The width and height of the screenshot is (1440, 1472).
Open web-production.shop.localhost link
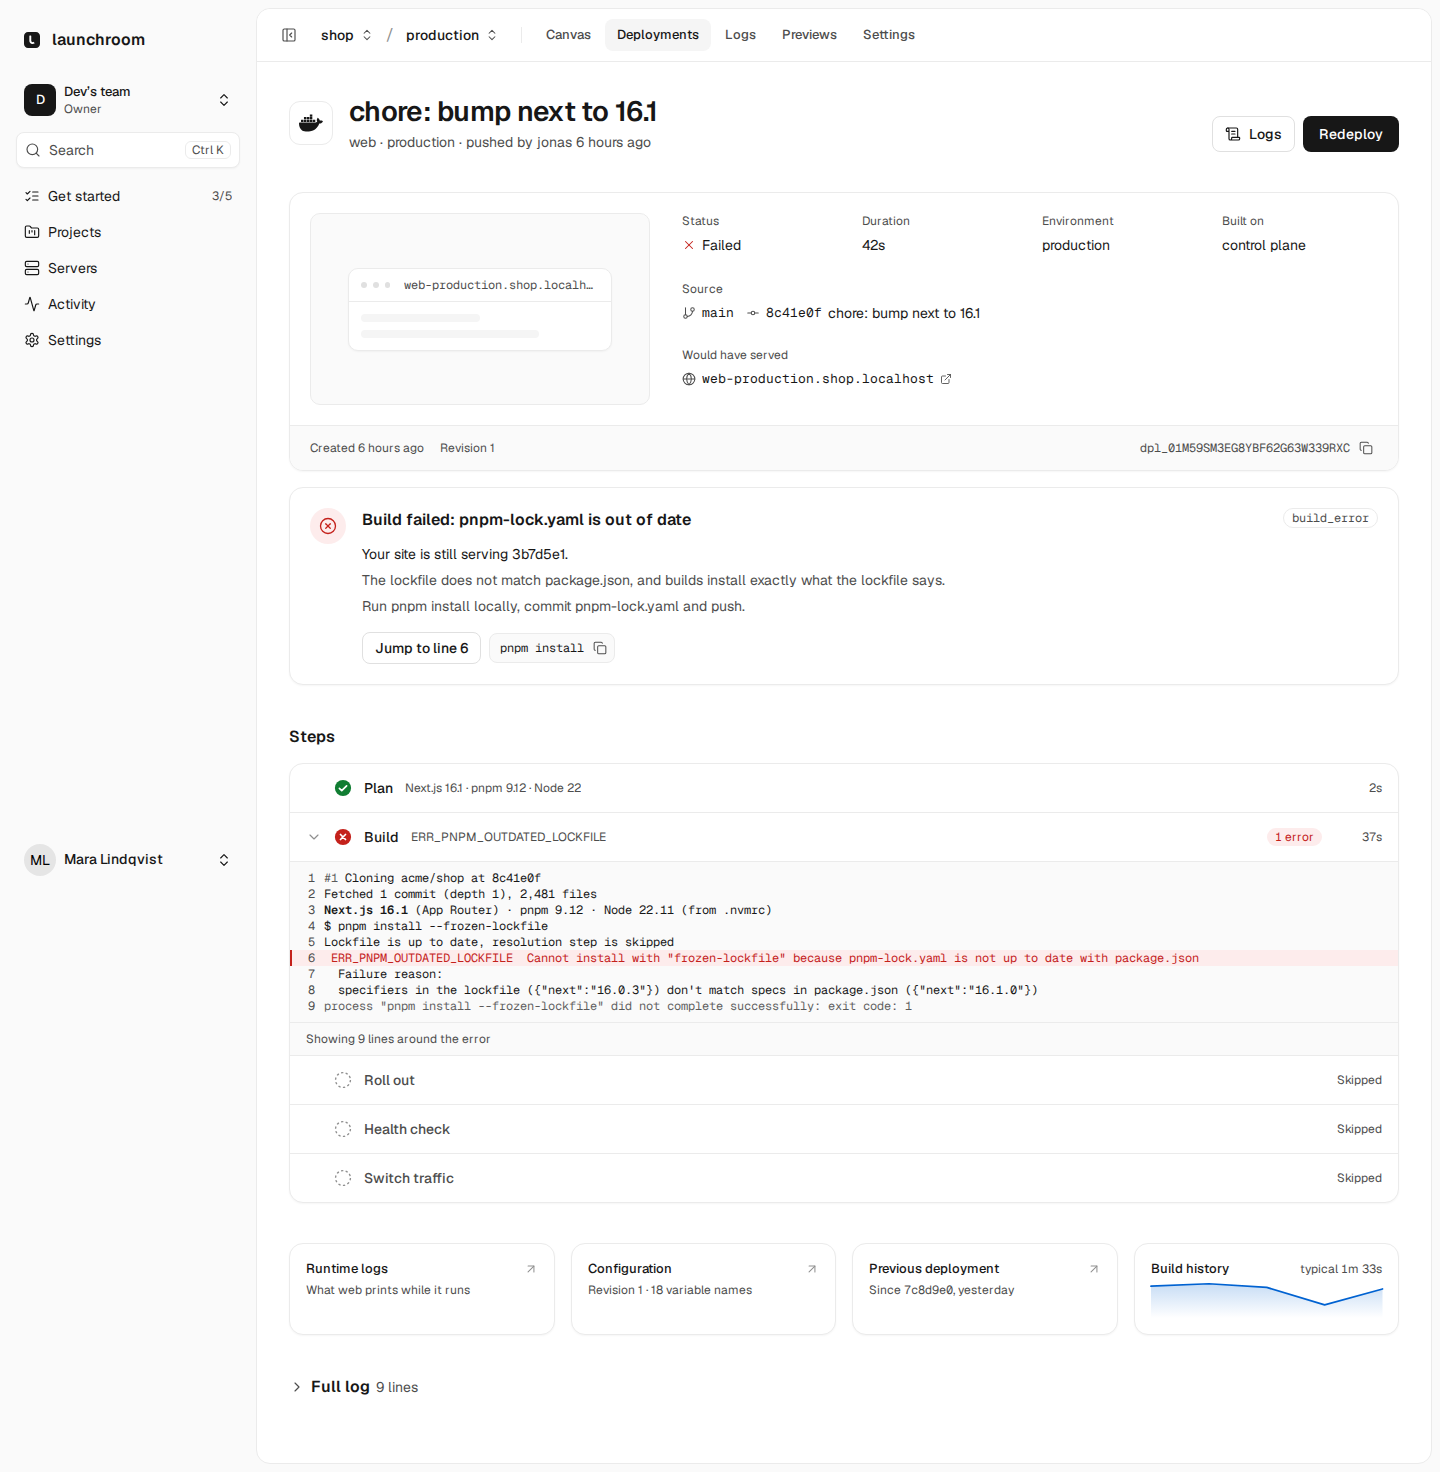817,379
